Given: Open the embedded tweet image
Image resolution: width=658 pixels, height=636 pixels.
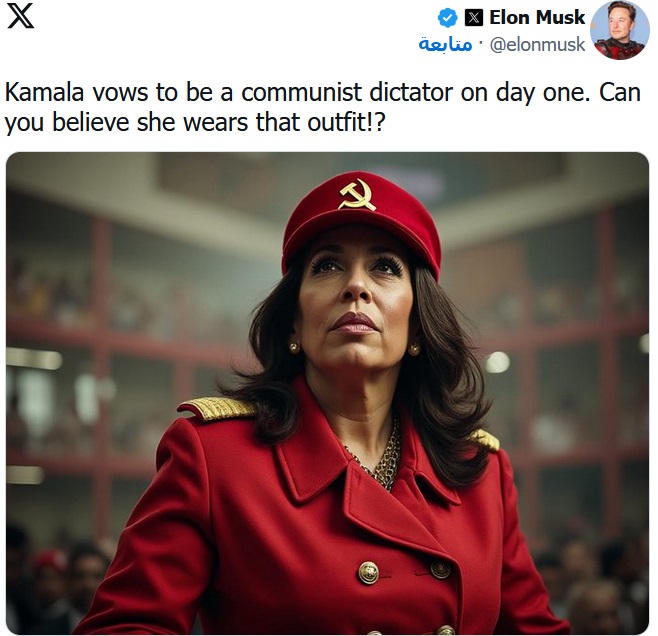Looking at the screenshot, I should point(327,393).
